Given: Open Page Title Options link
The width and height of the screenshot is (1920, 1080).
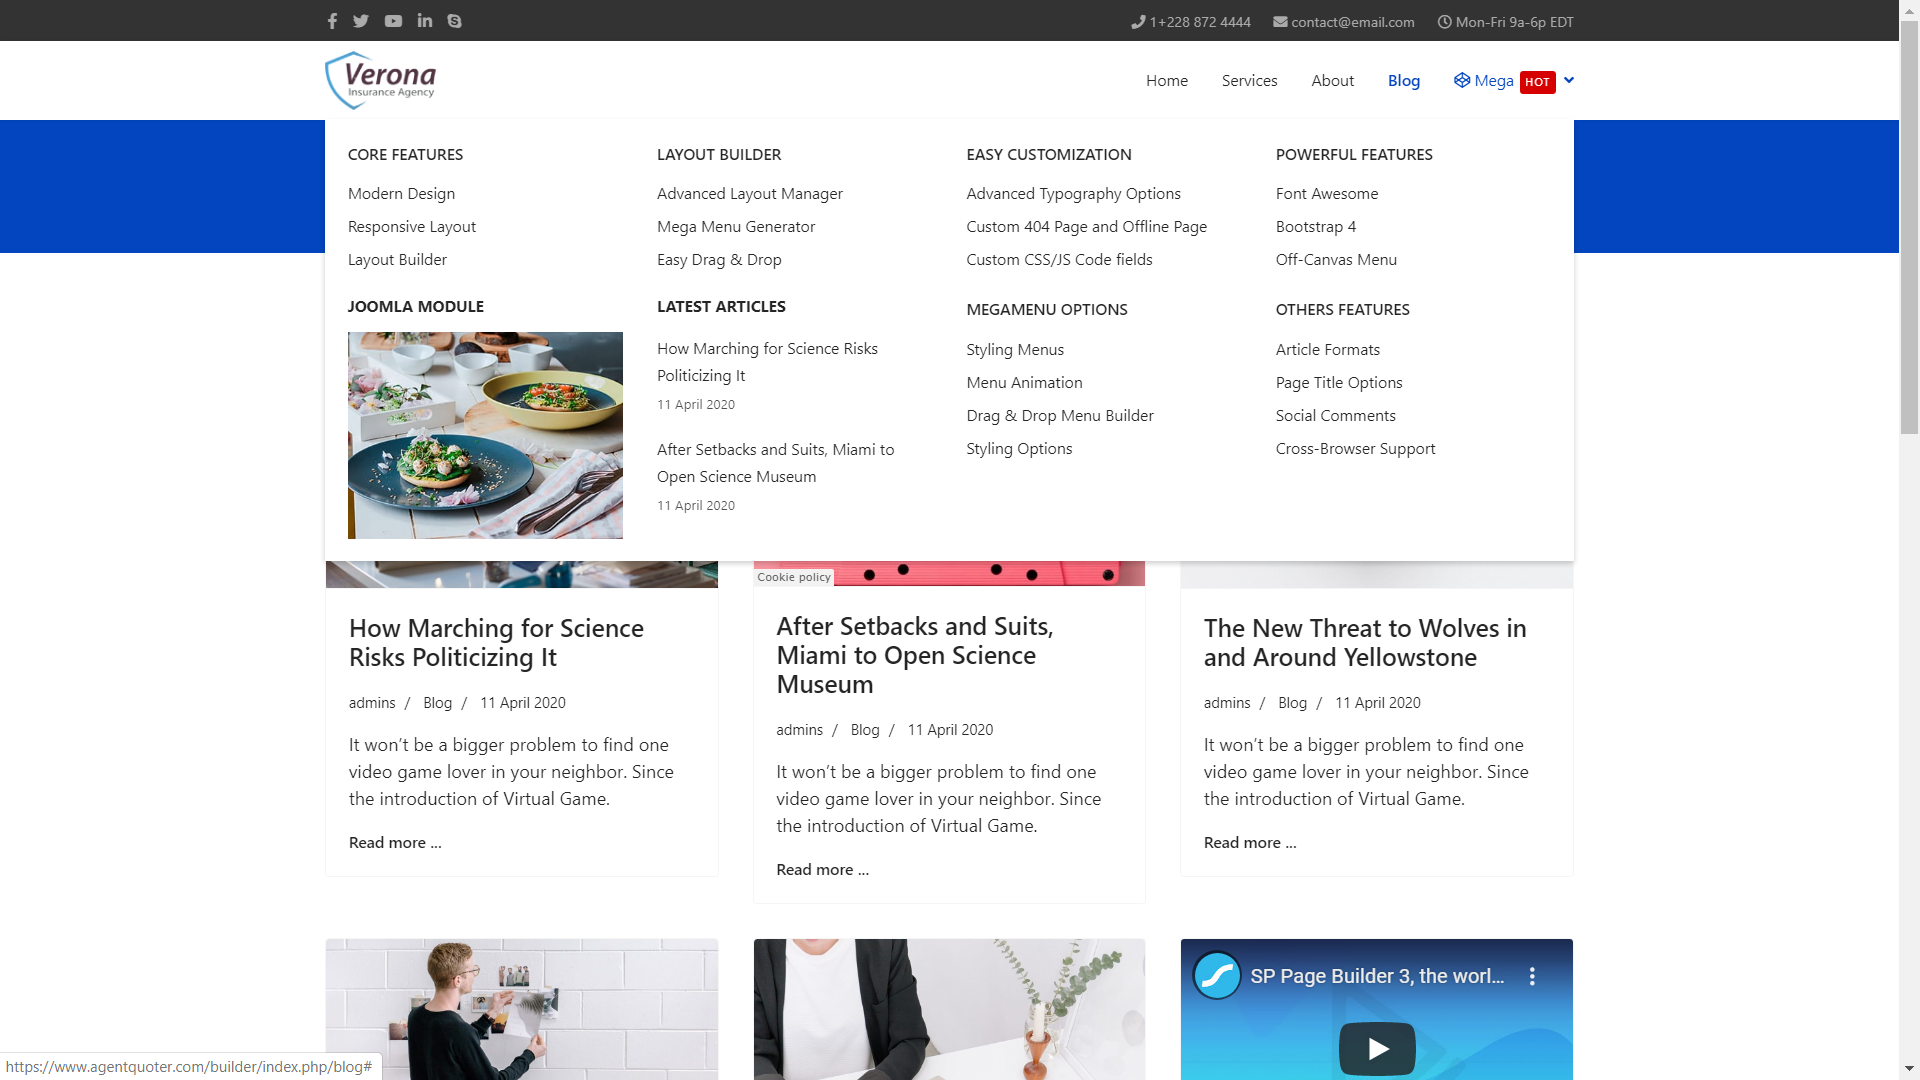Looking at the screenshot, I should pyautogui.click(x=1339, y=383).
